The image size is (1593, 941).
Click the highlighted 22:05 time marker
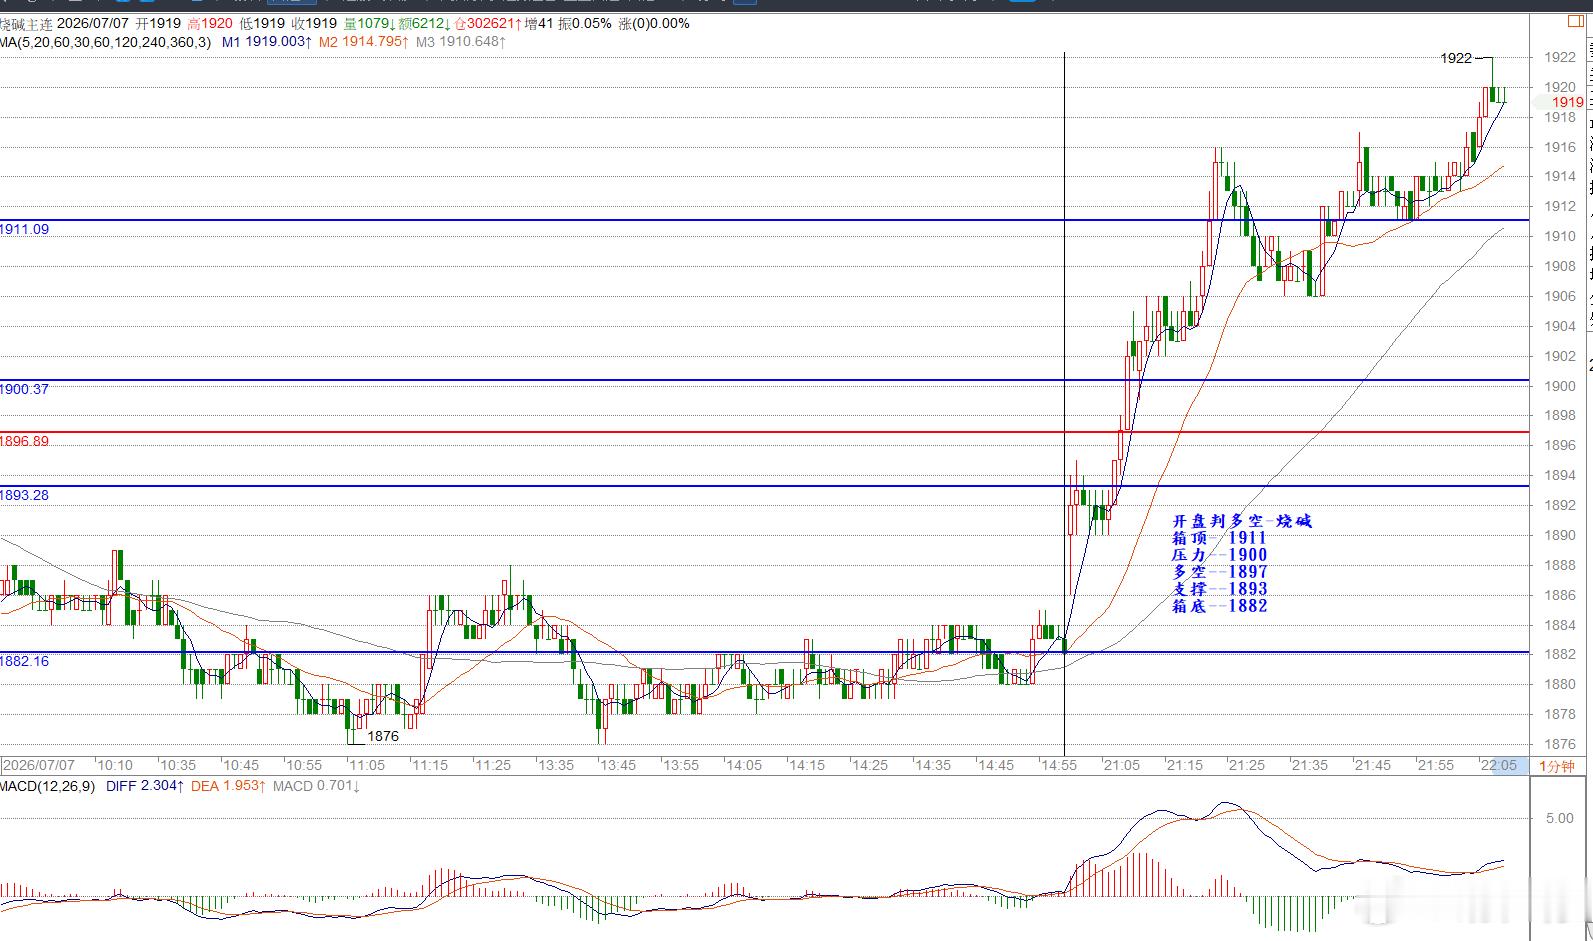[1499, 765]
